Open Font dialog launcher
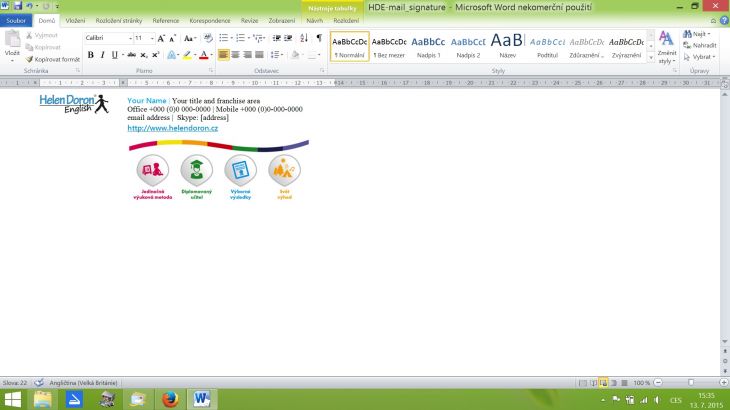 [211, 70]
